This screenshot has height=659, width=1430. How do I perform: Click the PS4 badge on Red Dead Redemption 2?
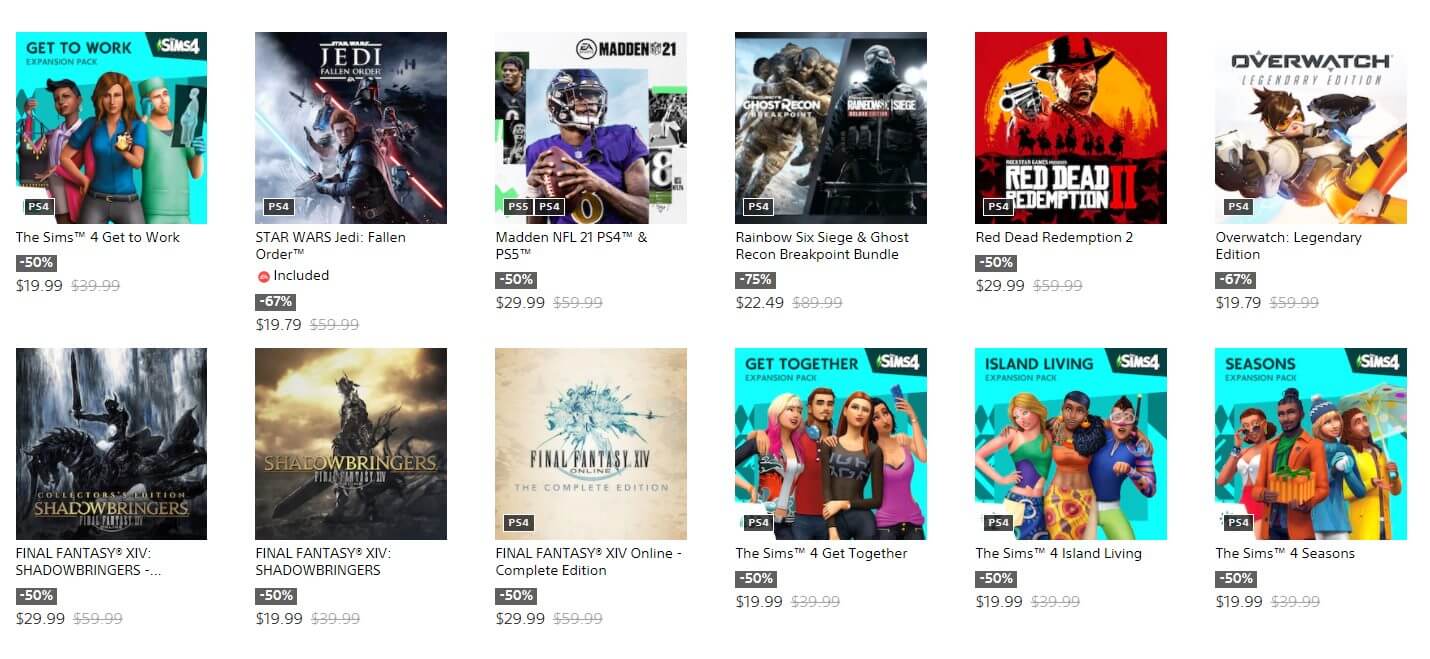click(998, 207)
